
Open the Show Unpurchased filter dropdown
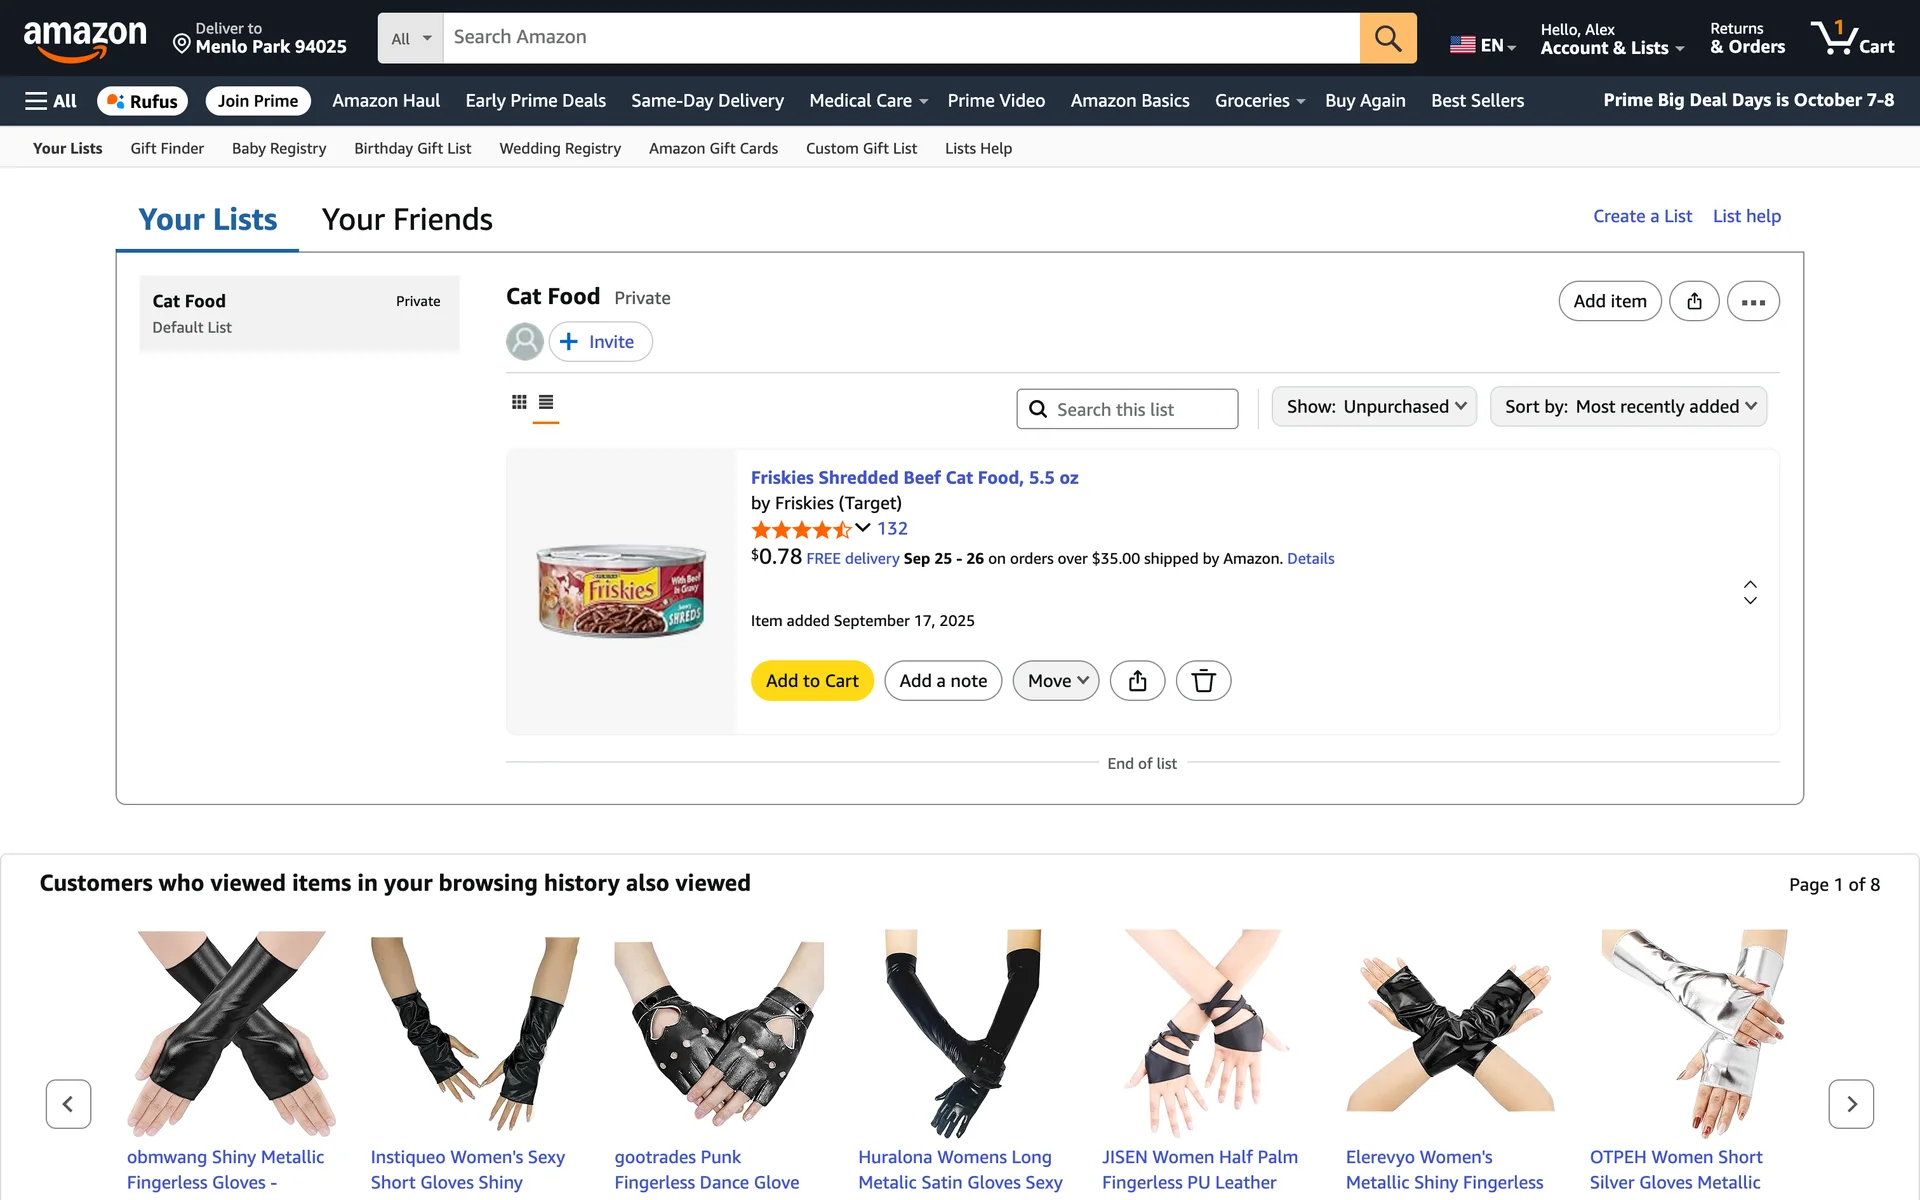(x=1374, y=407)
